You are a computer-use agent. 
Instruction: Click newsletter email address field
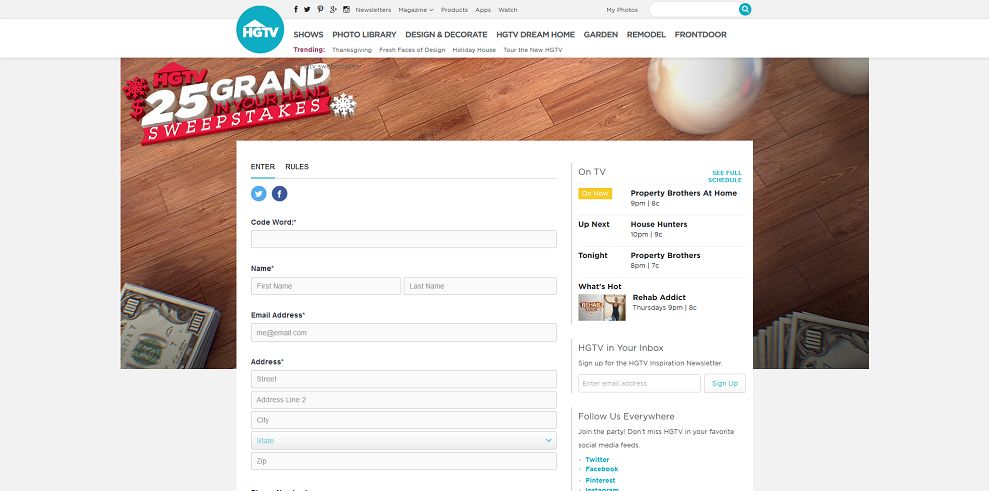[x=640, y=383]
